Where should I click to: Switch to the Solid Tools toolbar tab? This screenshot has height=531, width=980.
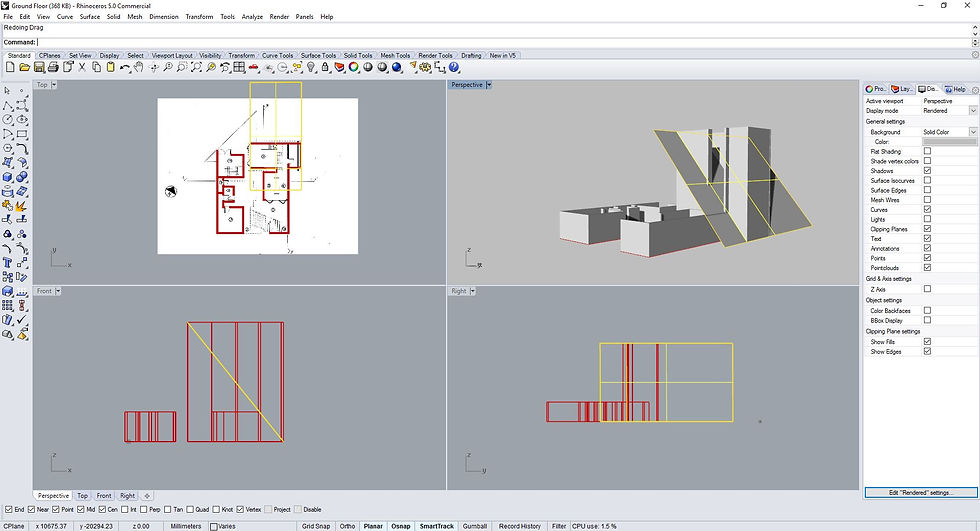click(x=358, y=56)
